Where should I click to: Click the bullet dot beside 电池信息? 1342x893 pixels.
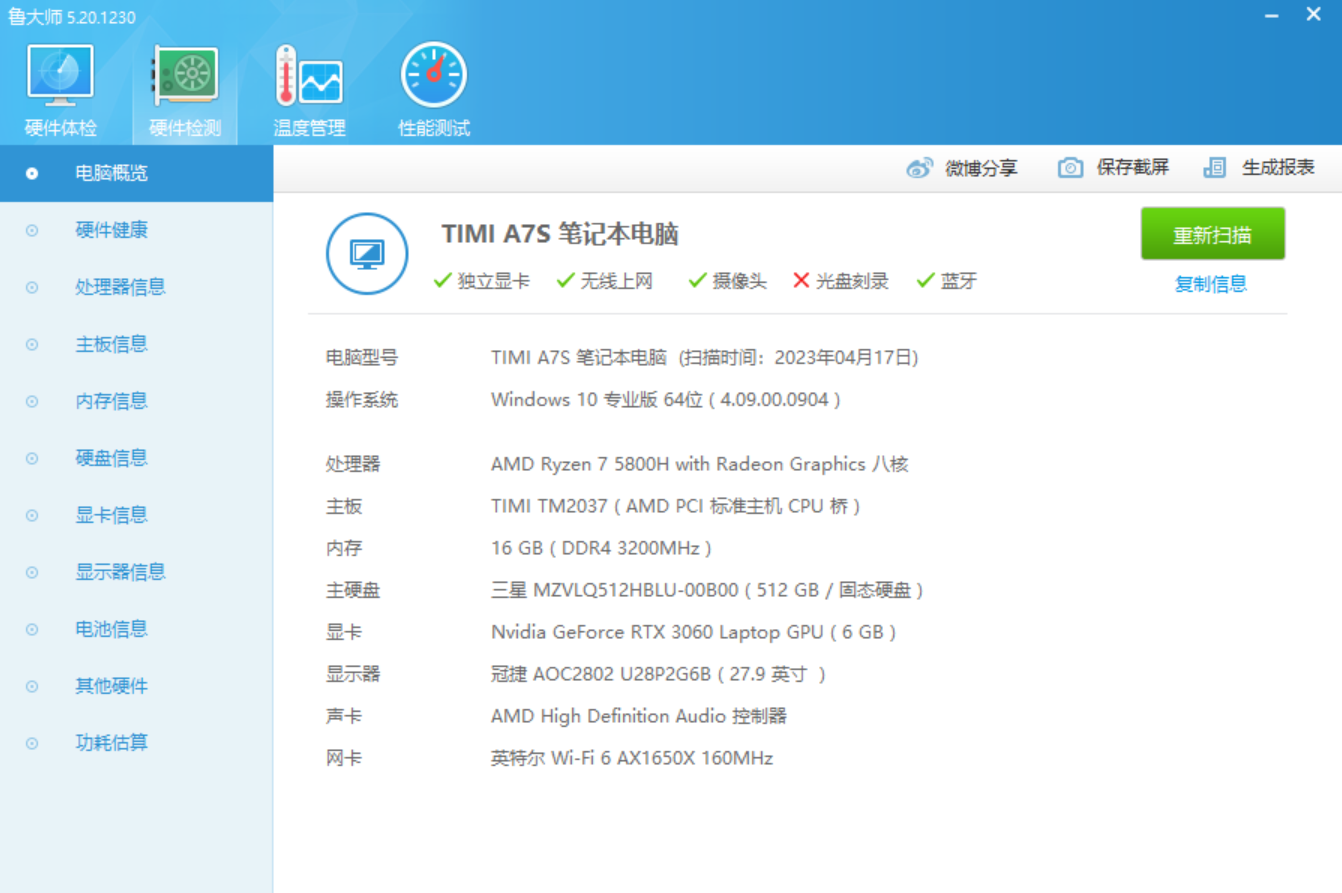[32, 630]
